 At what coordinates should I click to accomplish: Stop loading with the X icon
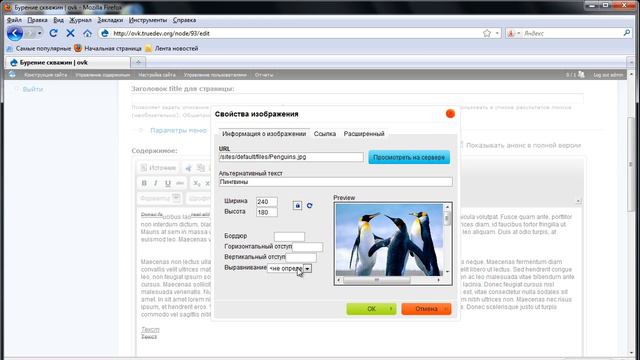[70, 33]
